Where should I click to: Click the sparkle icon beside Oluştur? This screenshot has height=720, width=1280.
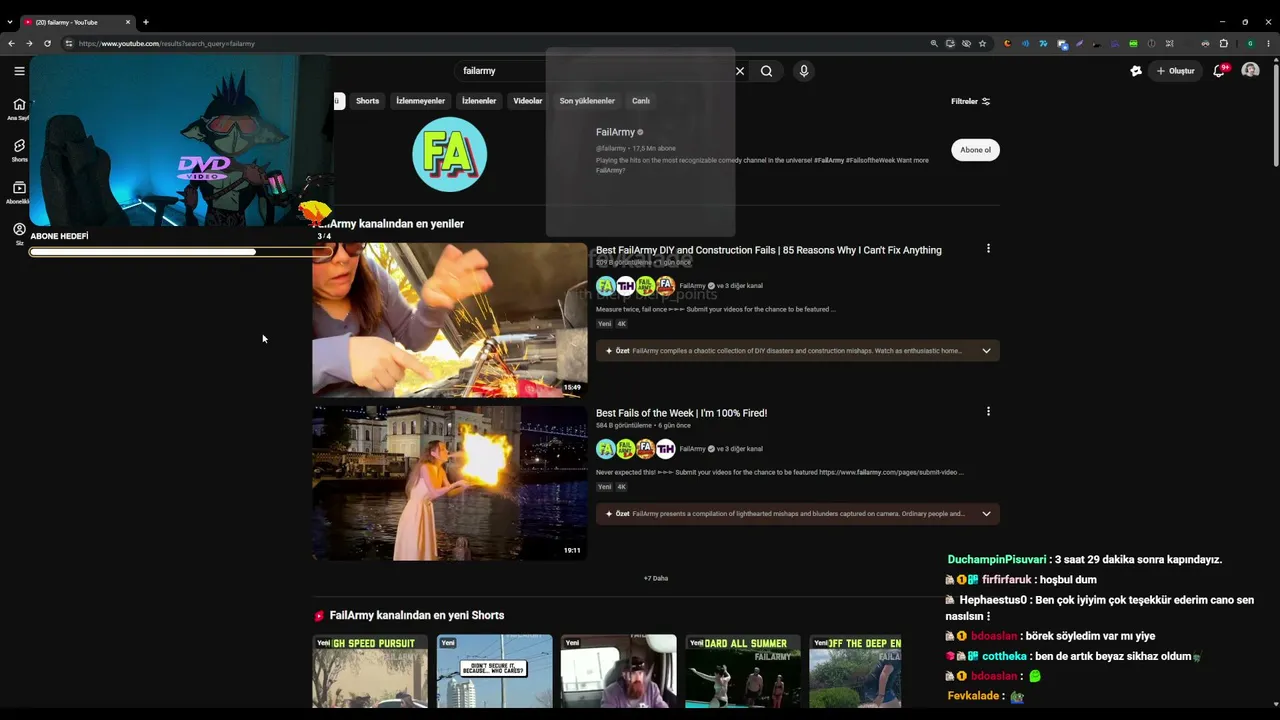point(1136,71)
